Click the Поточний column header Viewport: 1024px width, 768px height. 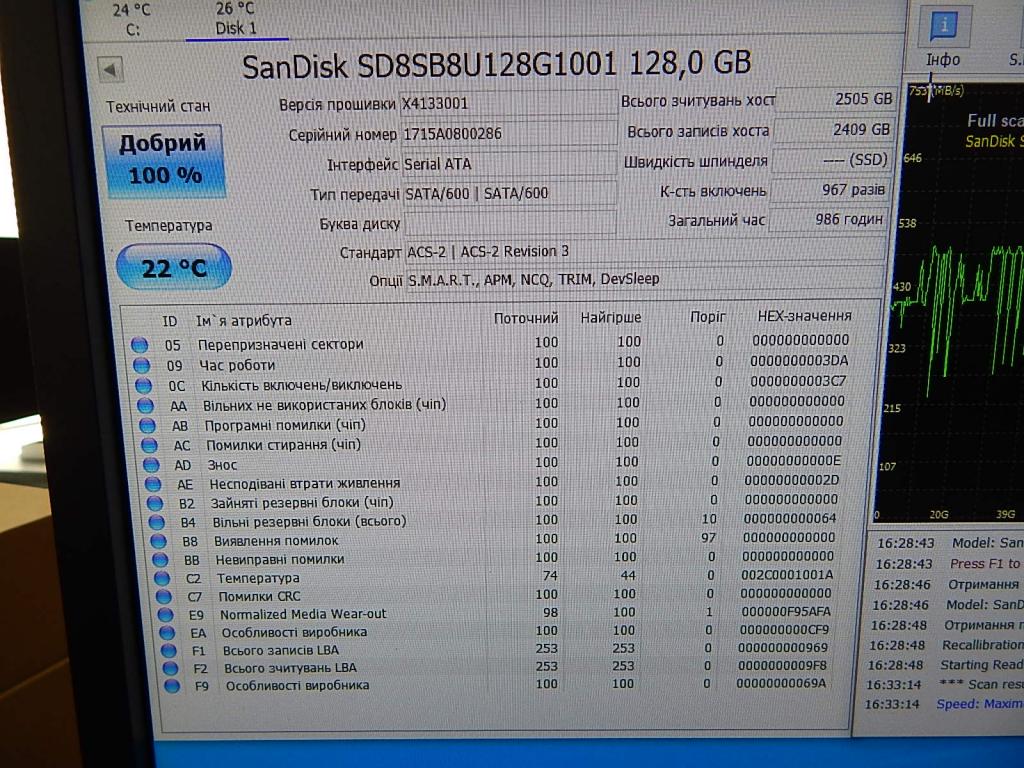tap(526, 318)
